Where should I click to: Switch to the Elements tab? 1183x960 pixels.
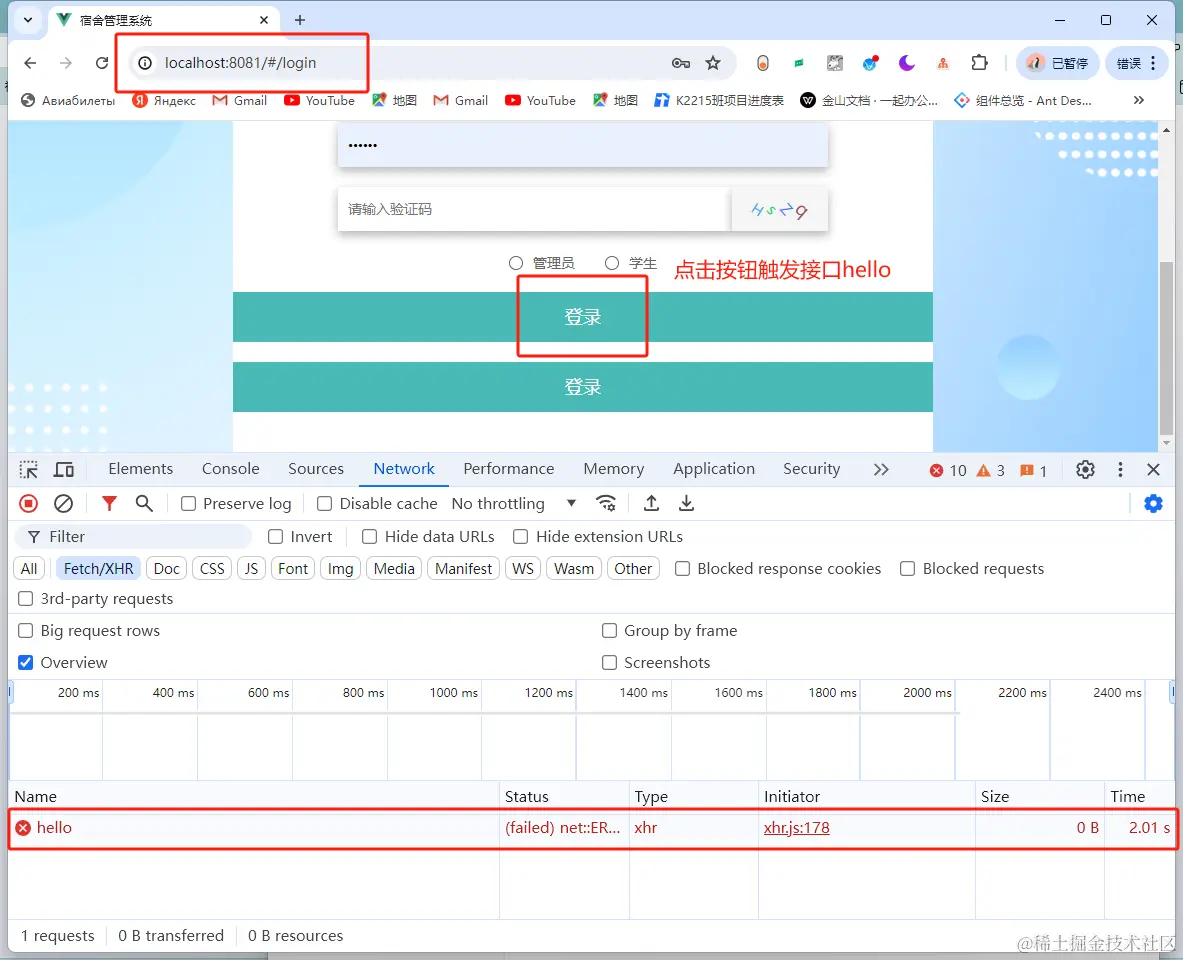[140, 469]
